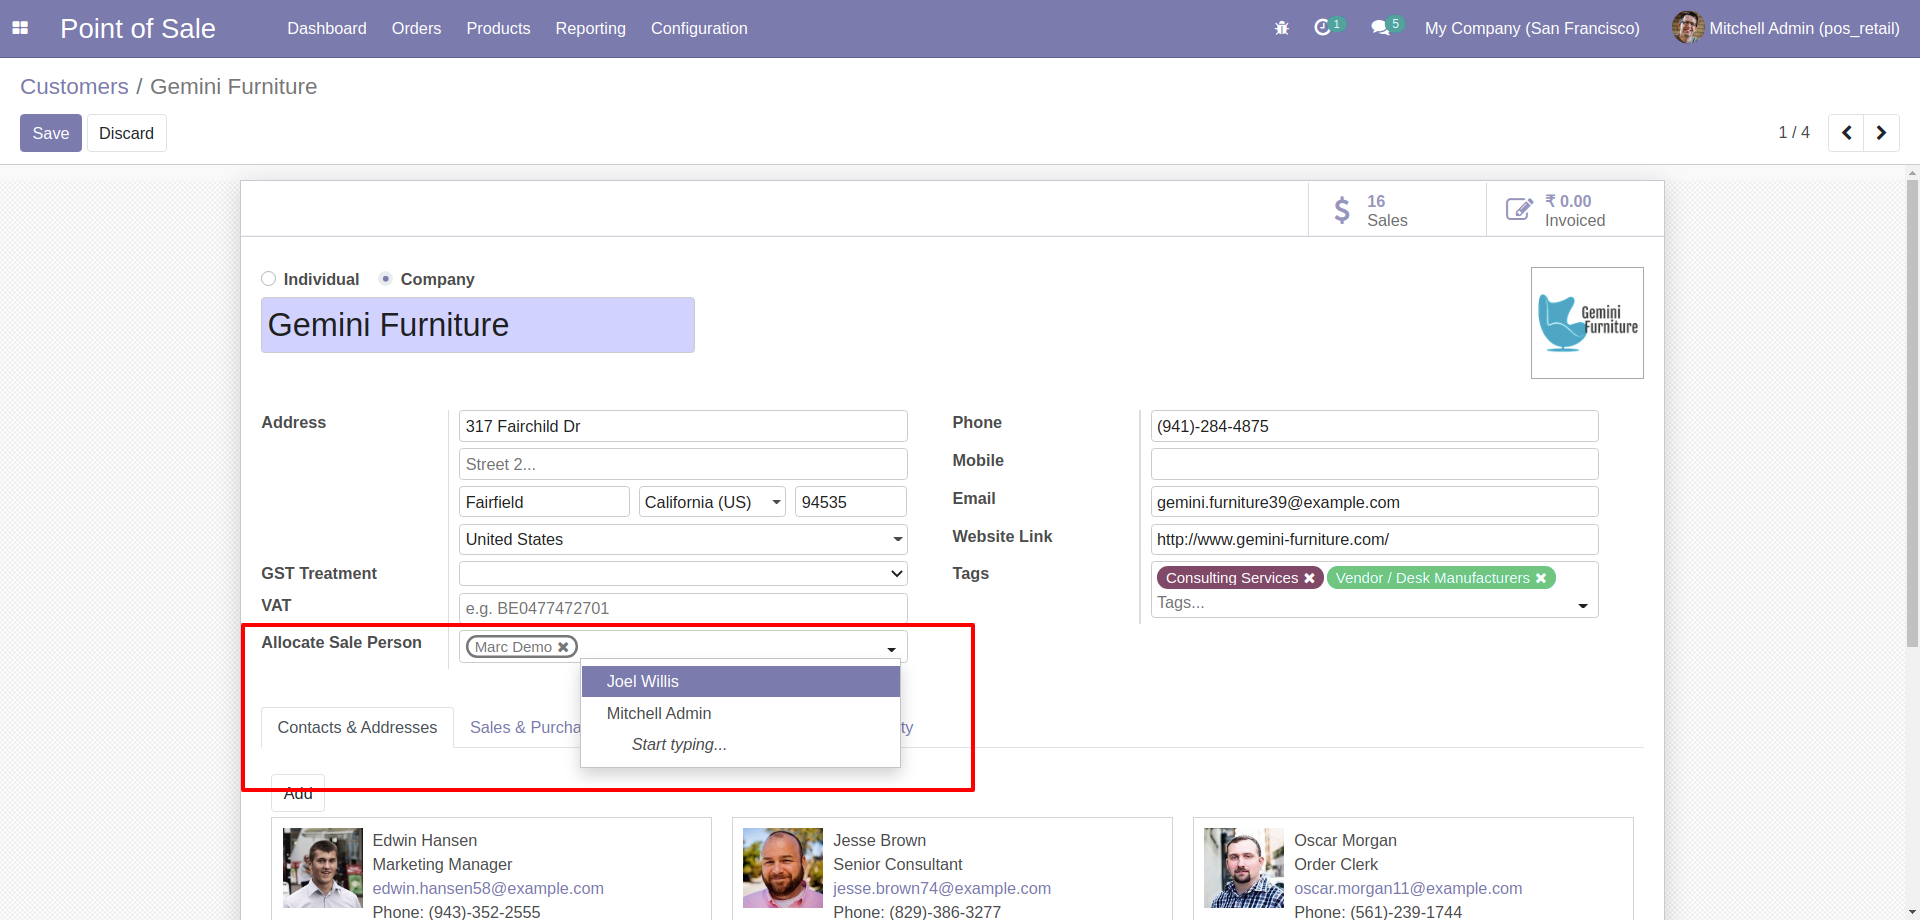Open the Configuration menu
Image resolution: width=1920 pixels, height=920 pixels.
point(699,28)
